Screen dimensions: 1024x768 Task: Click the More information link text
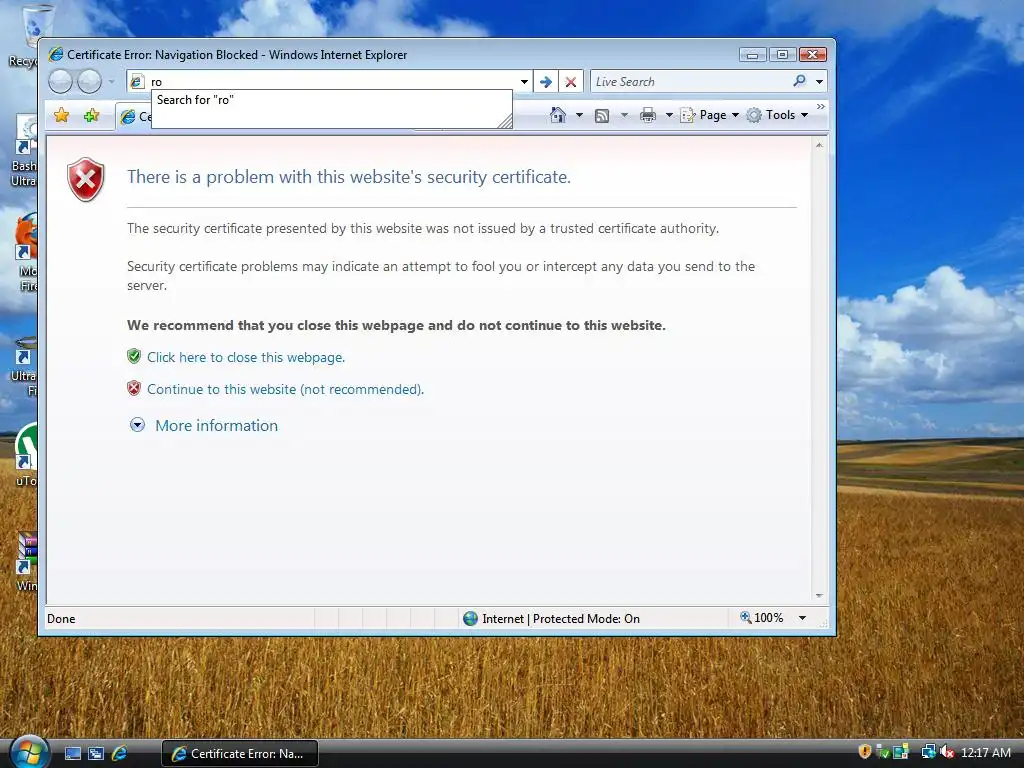pos(216,425)
